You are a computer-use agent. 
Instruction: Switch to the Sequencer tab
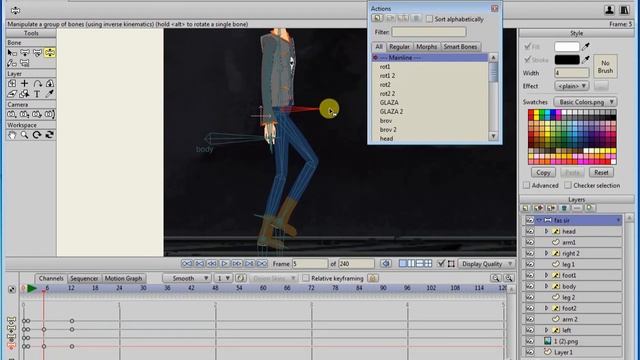(x=84, y=278)
